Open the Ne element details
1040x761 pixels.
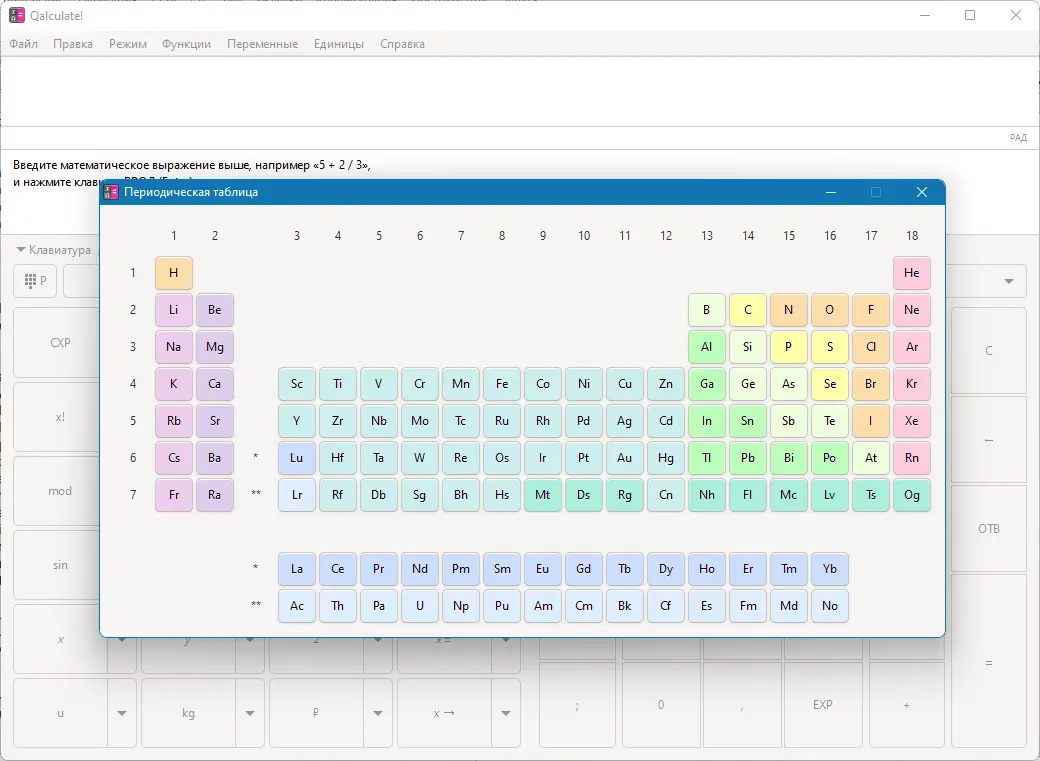912,310
